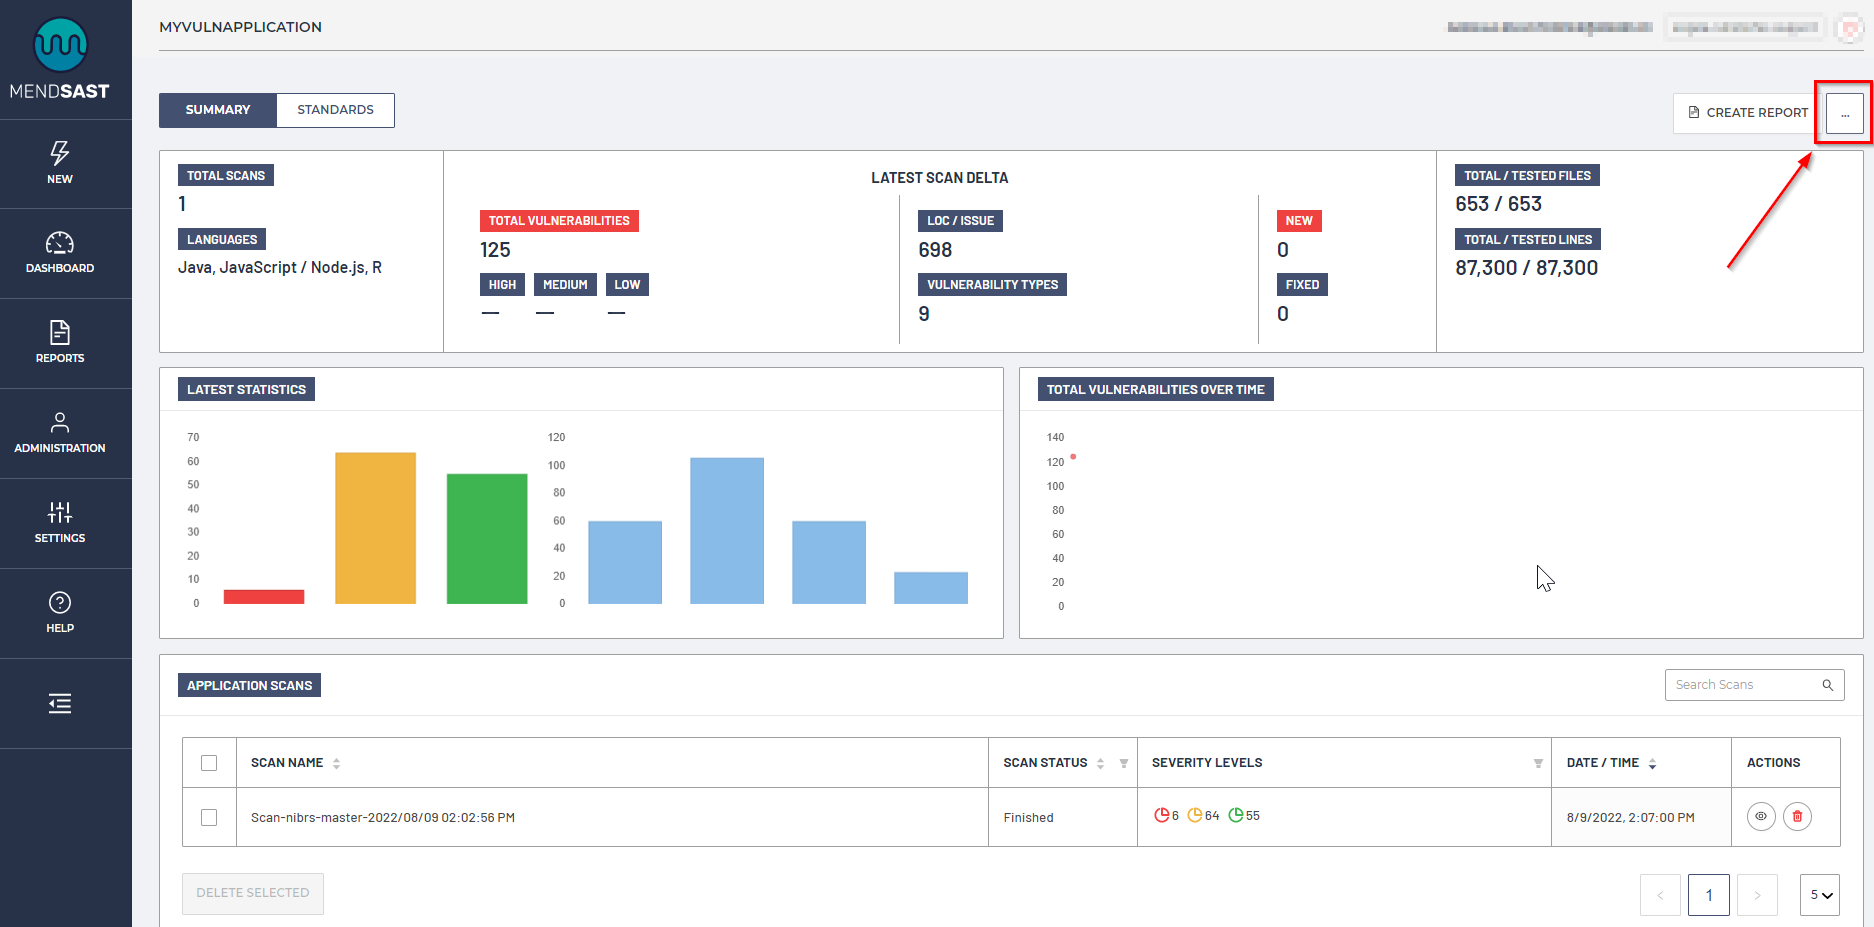The image size is (1874, 927).
Task: Open the Scan Status column filter
Action: [1123, 764]
